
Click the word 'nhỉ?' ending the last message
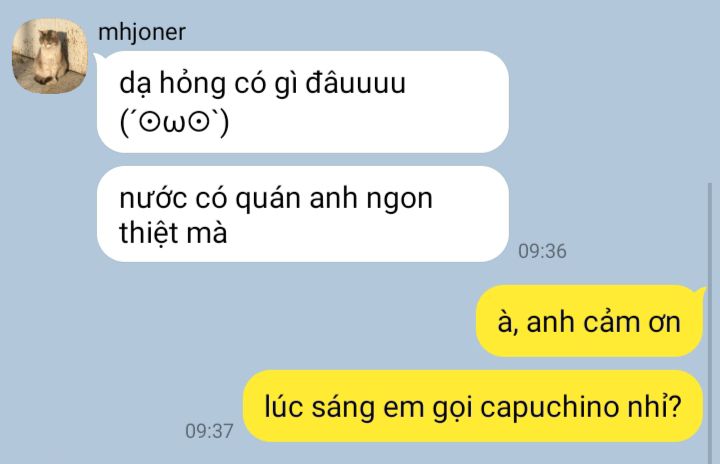point(662,407)
